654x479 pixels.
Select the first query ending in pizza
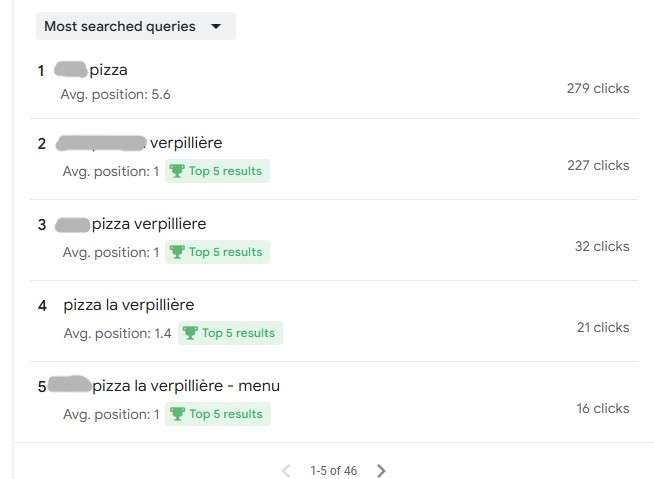point(108,70)
